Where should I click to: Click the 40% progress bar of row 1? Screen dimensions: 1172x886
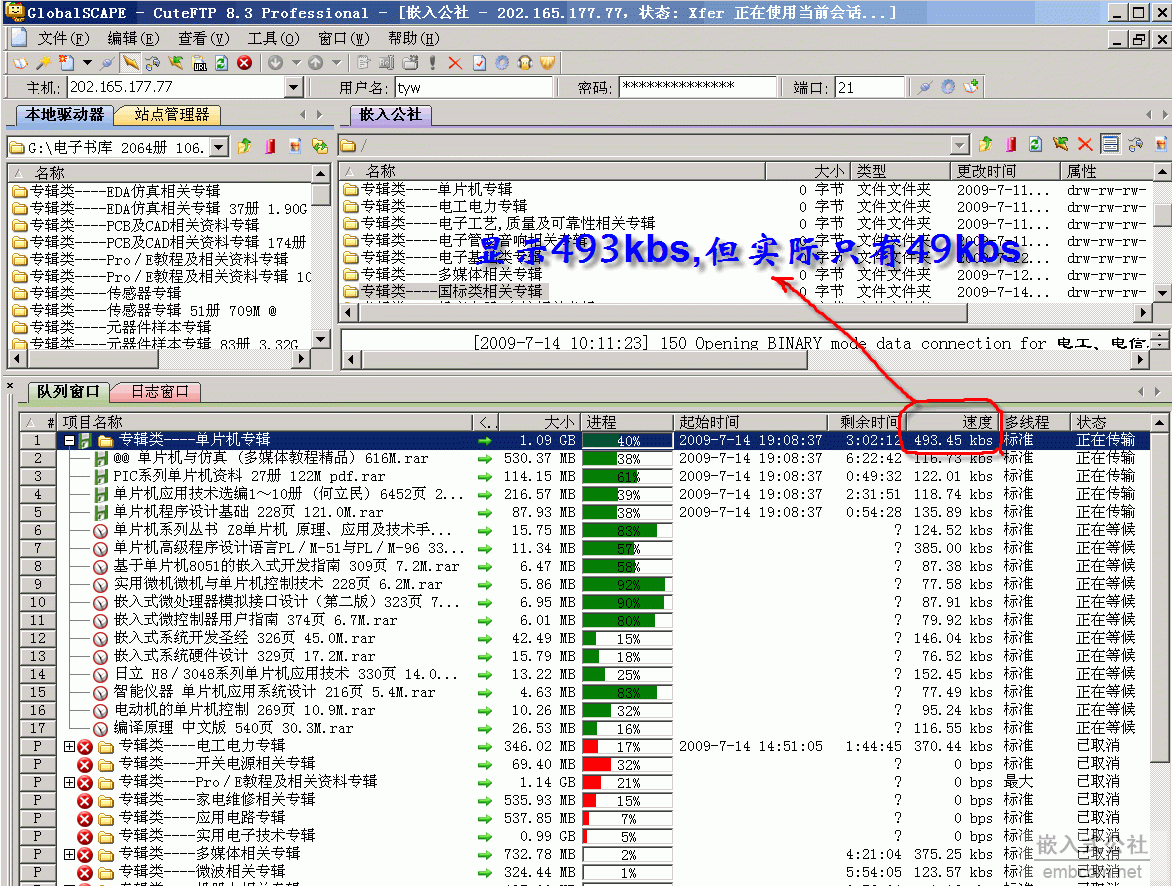point(626,440)
